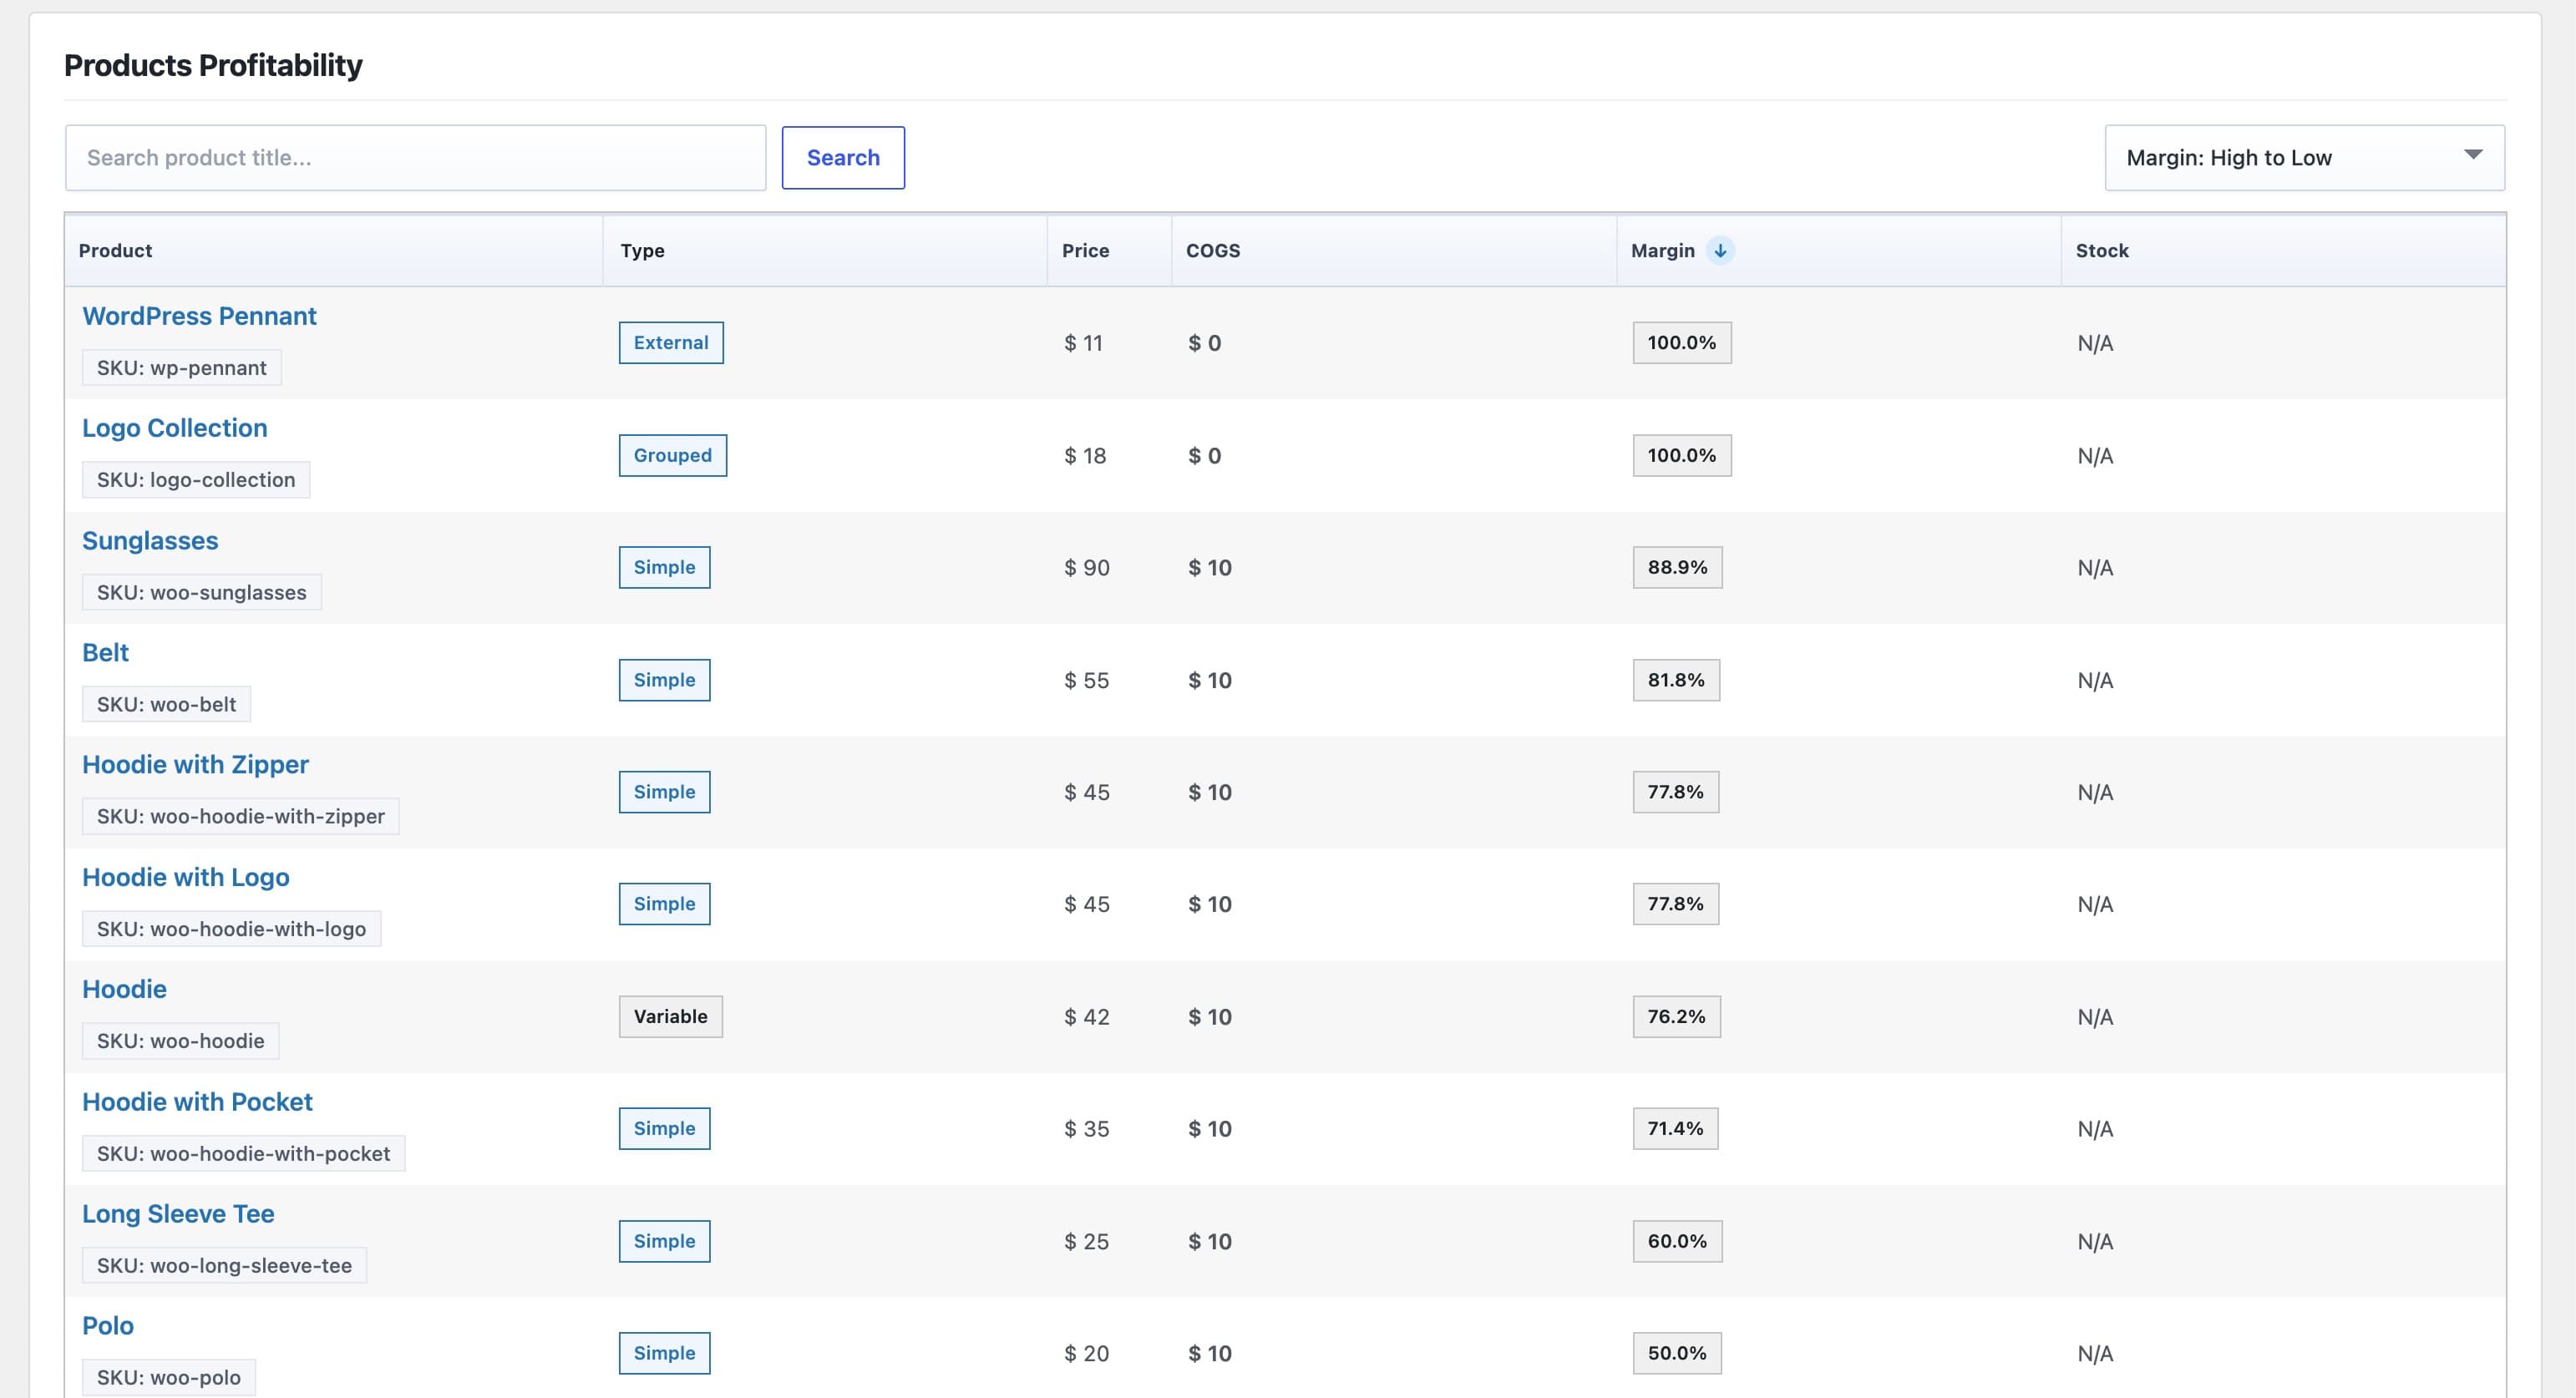Open the WordPress Pennant product link

click(x=199, y=316)
